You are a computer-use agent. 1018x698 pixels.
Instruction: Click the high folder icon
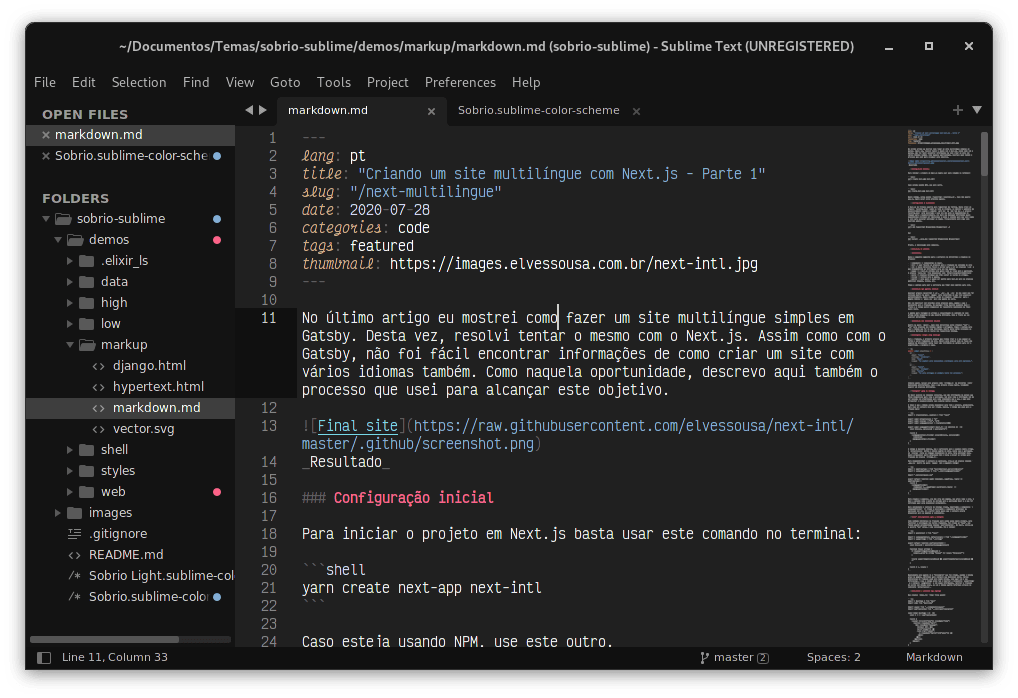[x=87, y=303]
